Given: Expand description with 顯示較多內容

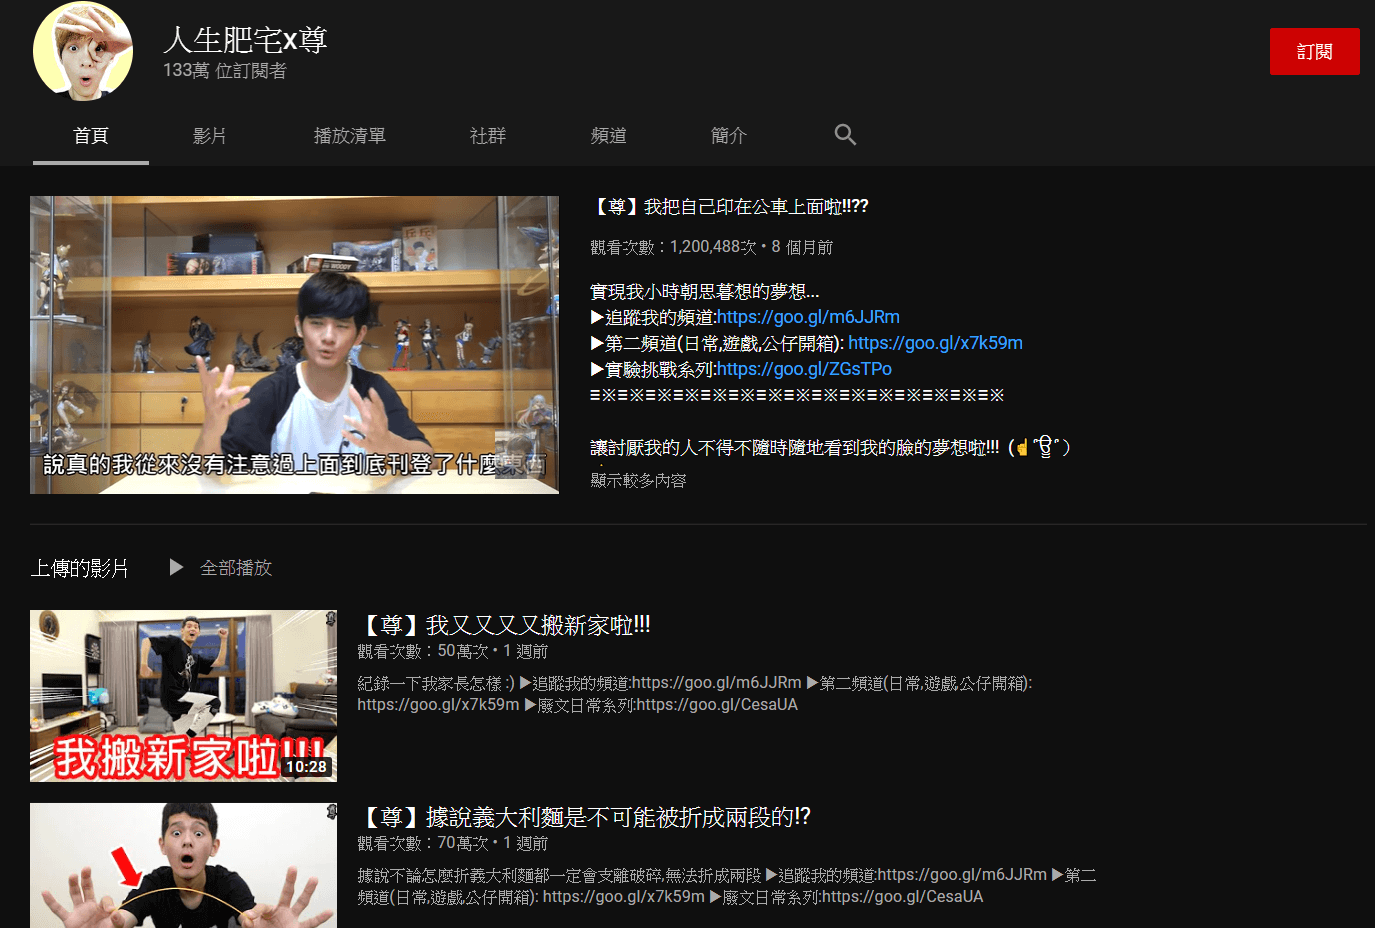Looking at the screenshot, I should coord(638,481).
